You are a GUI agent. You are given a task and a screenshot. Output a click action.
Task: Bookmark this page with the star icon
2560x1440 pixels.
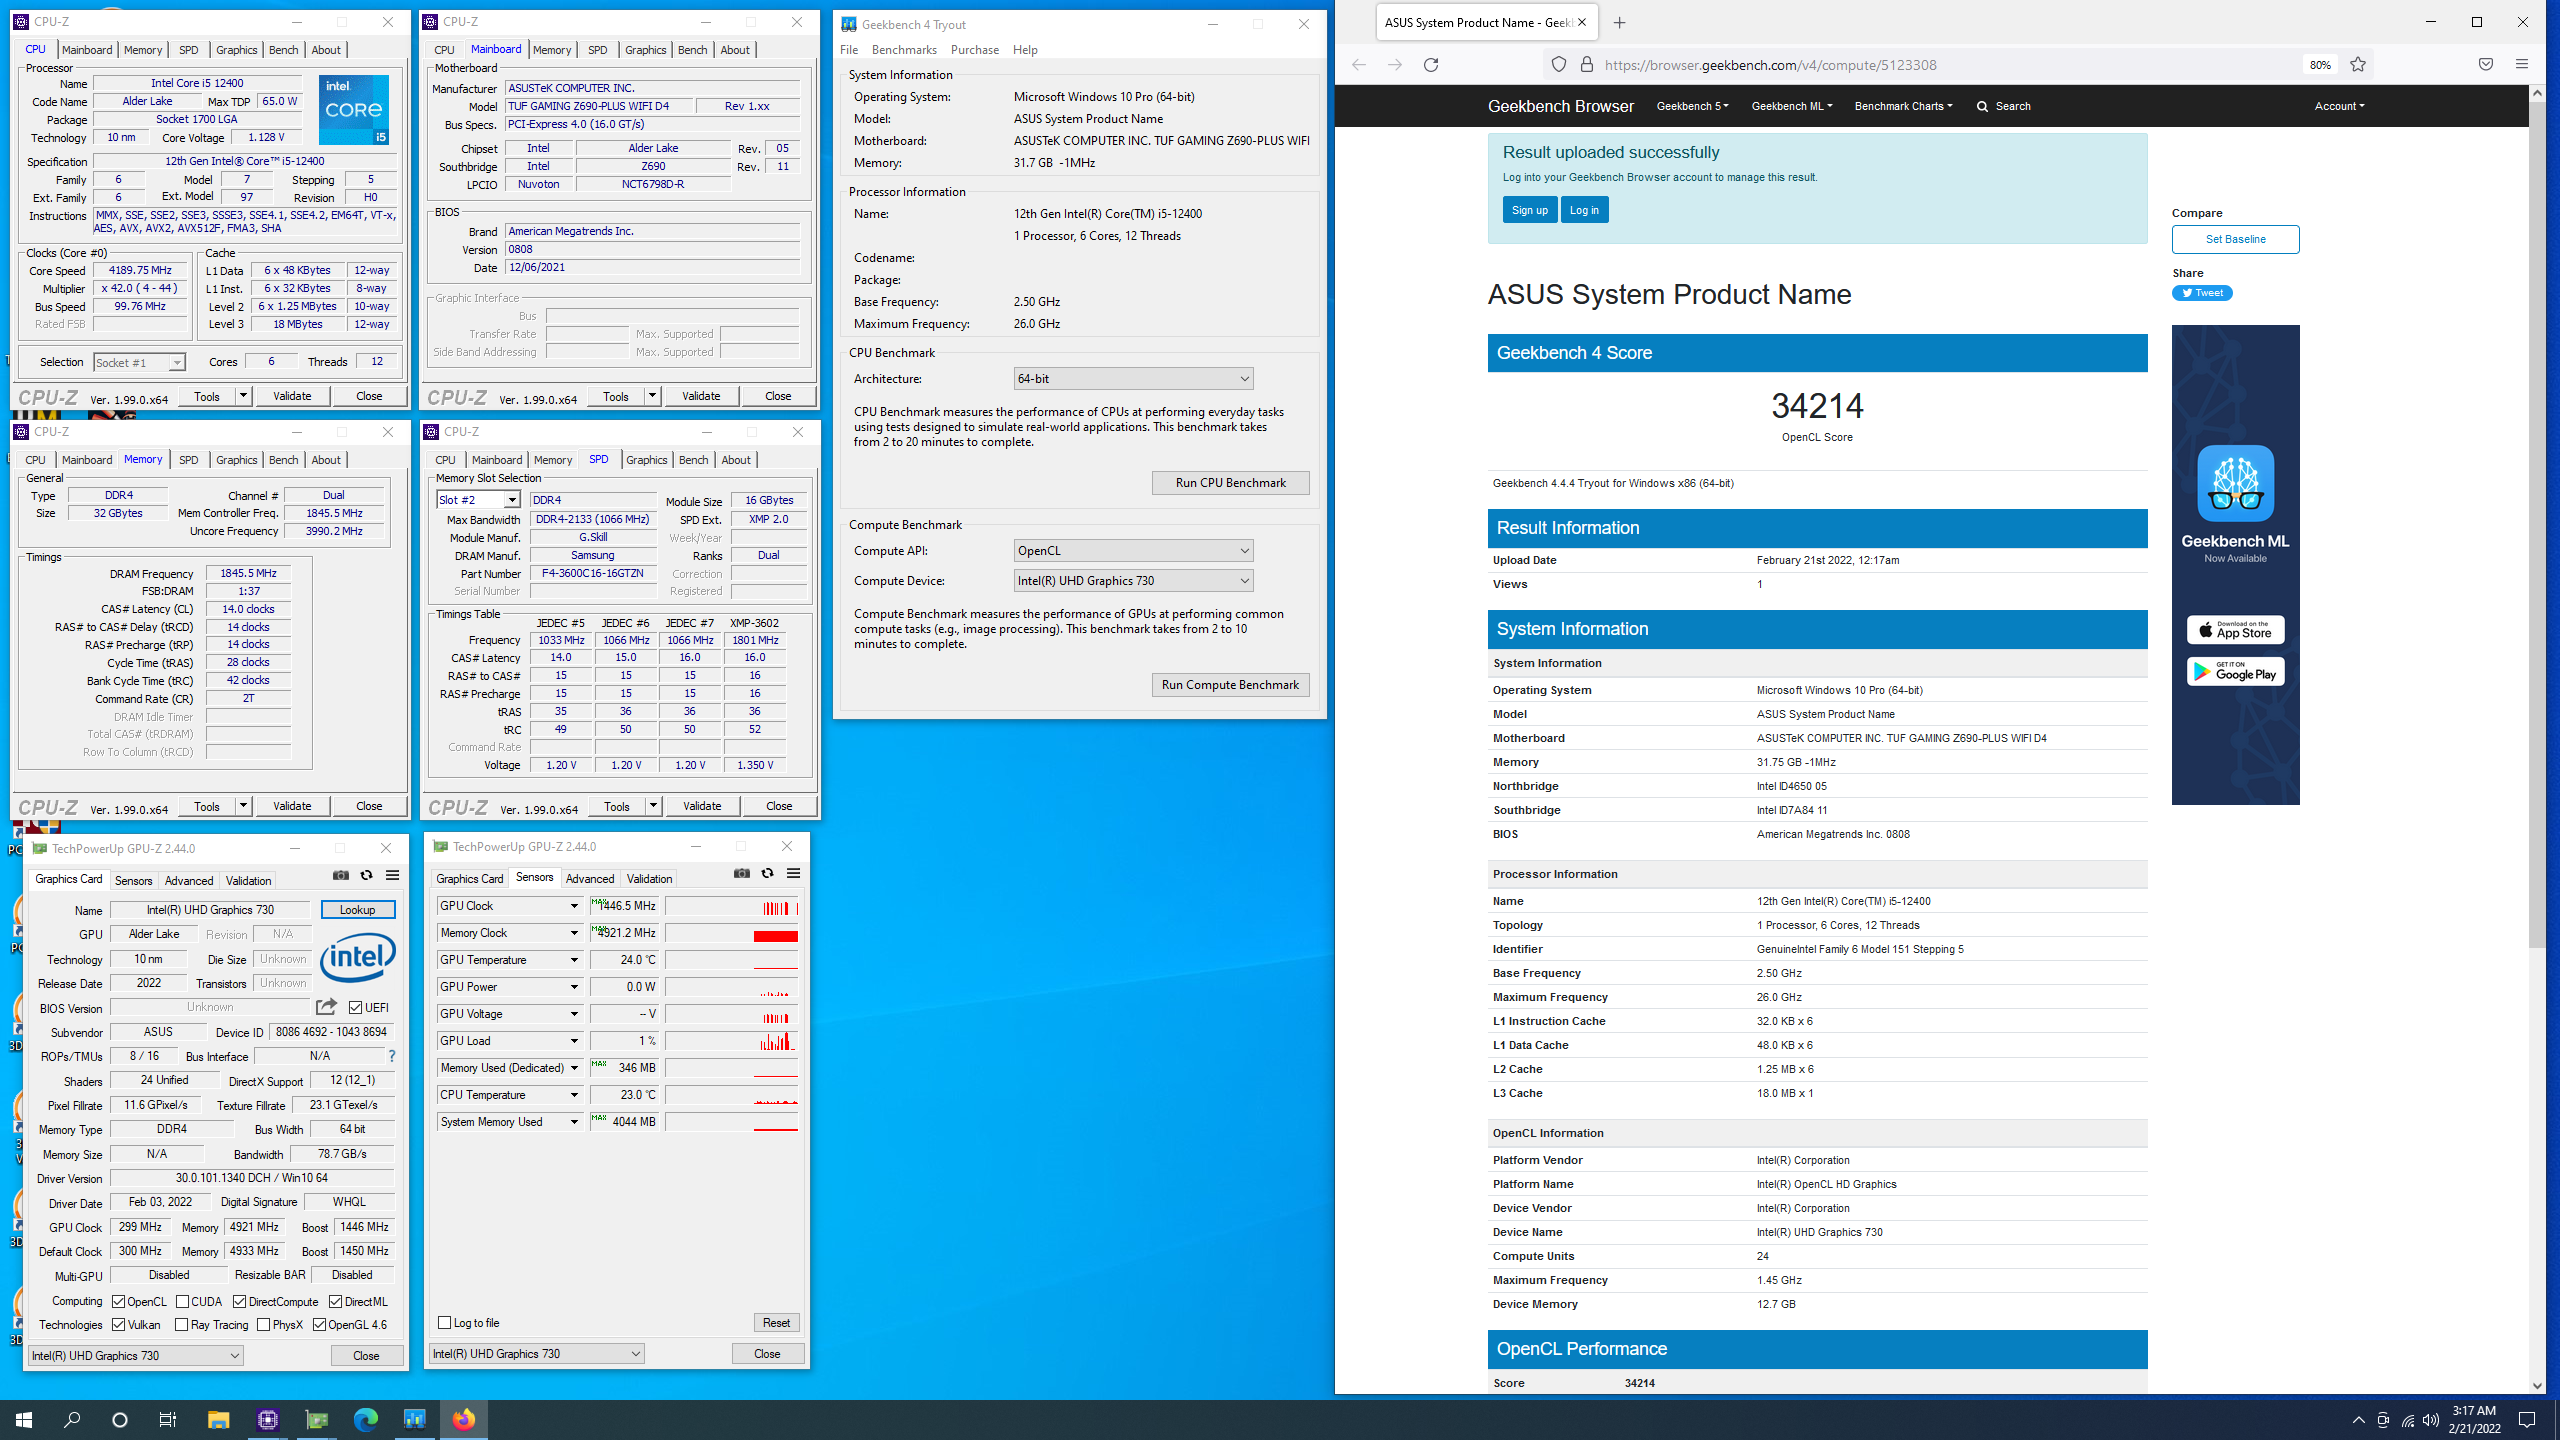pyautogui.click(x=2358, y=65)
